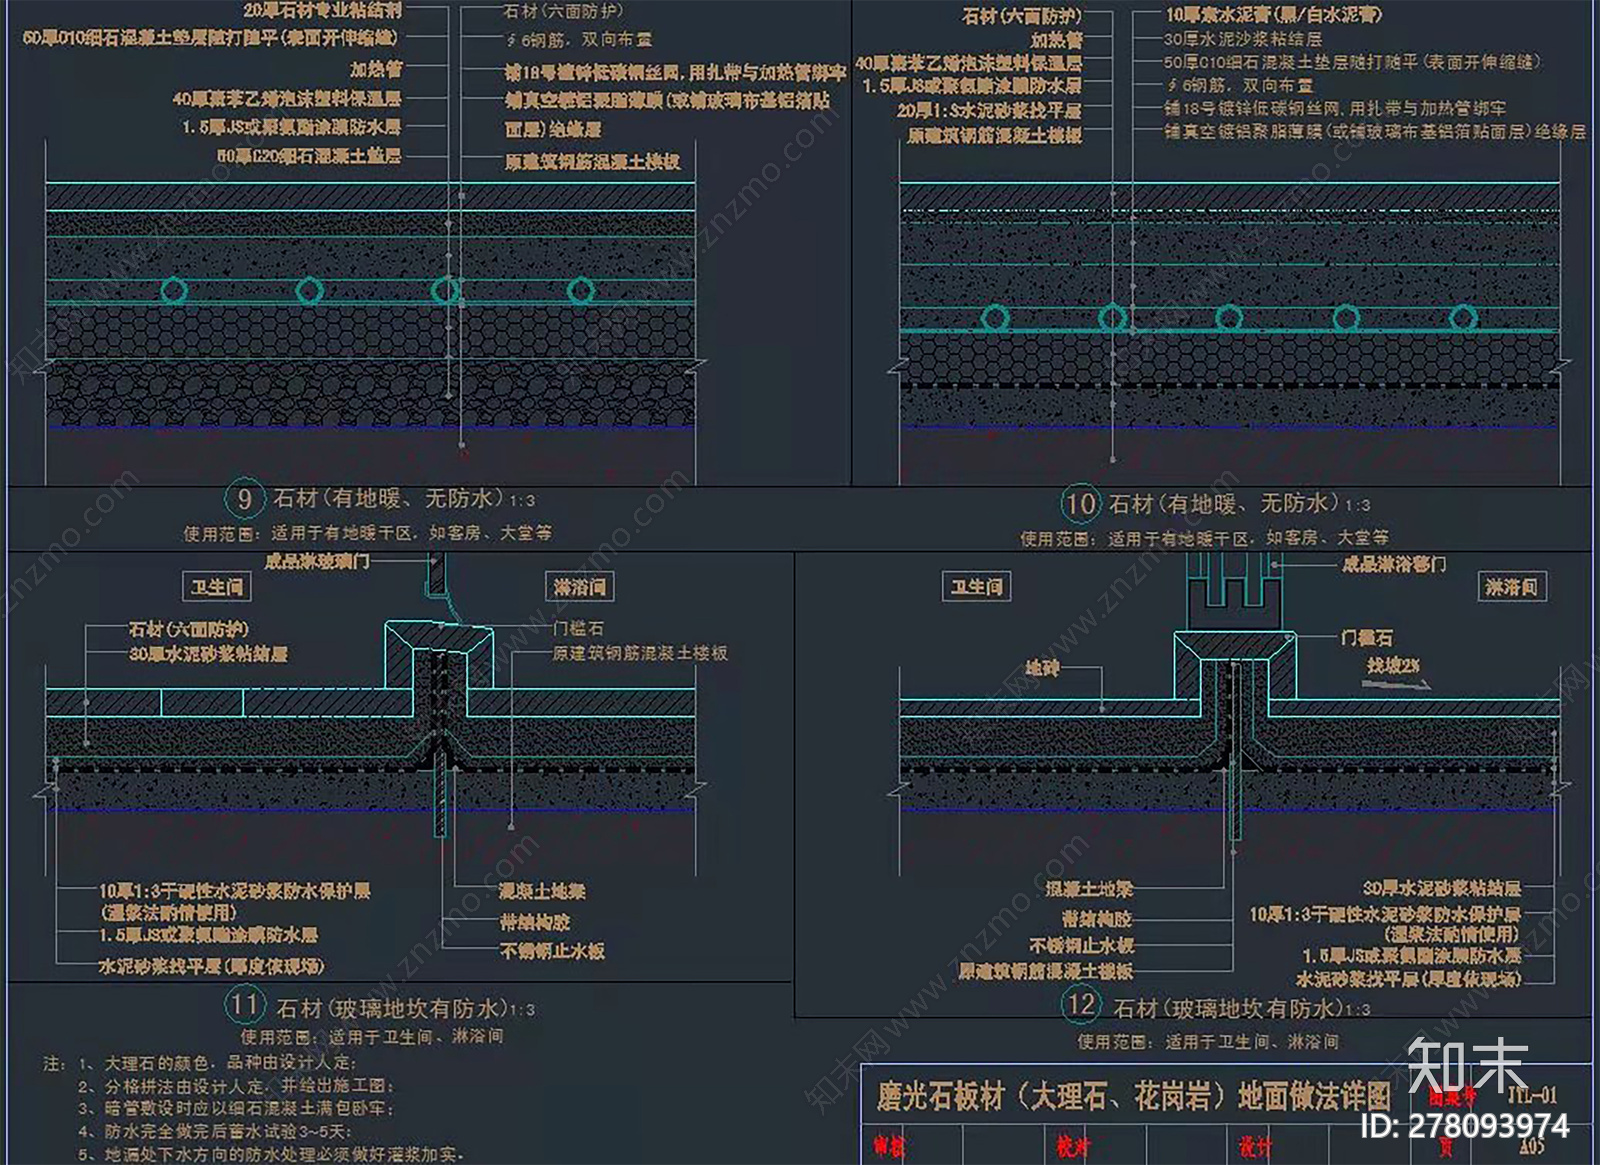This screenshot has height=1165, width=1600.
Task: Select the circled number 12 detail marker
Action: coord(1081,1005)
